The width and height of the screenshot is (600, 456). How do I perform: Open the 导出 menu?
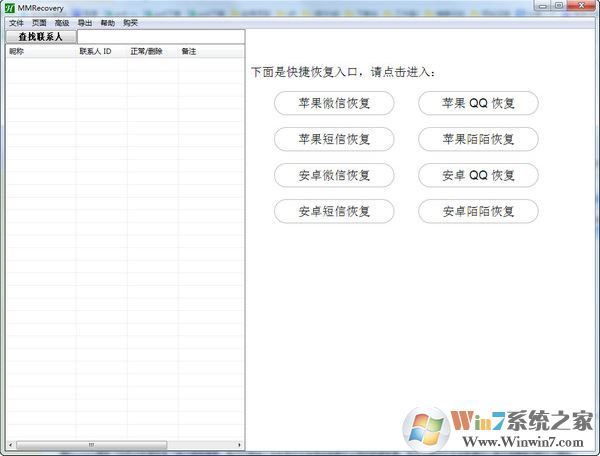tap(85, 22)
